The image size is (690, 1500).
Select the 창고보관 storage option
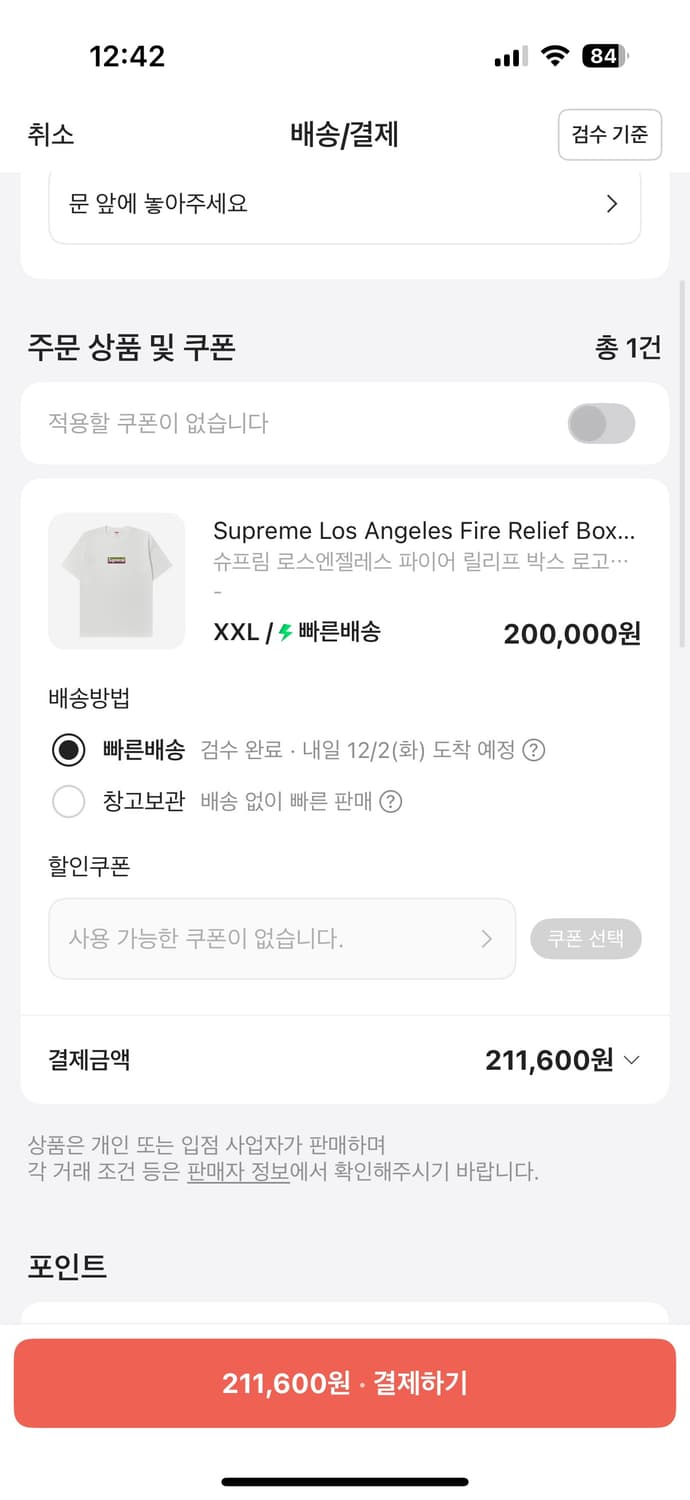click(68, 802)
